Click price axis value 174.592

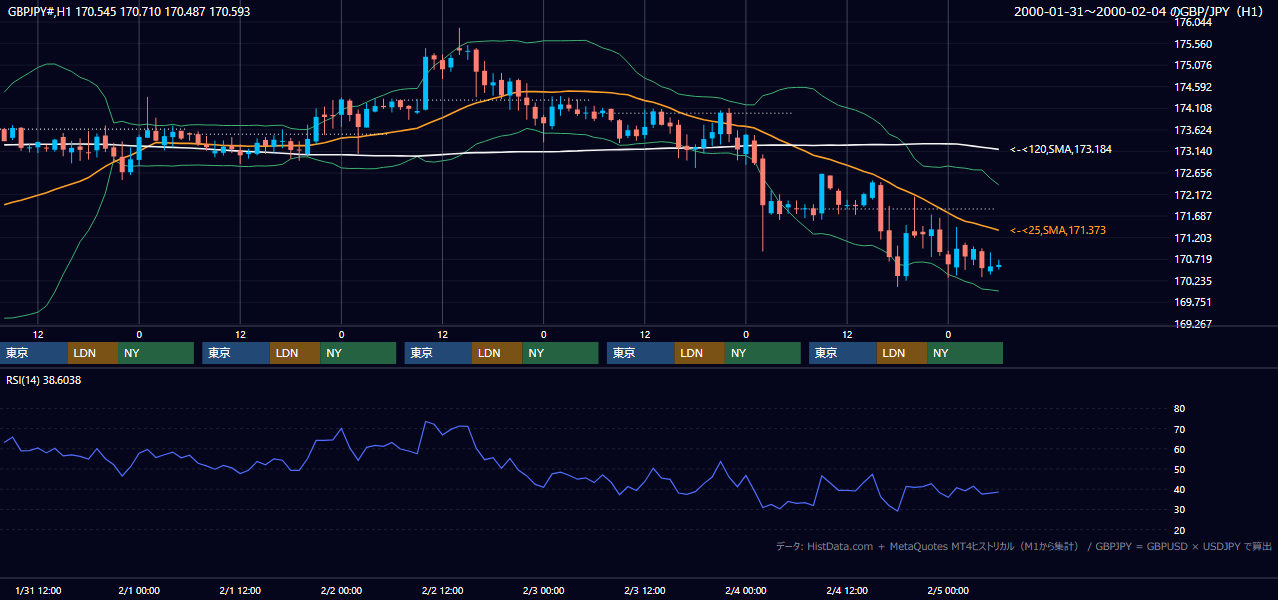(x=1193, y=87)
